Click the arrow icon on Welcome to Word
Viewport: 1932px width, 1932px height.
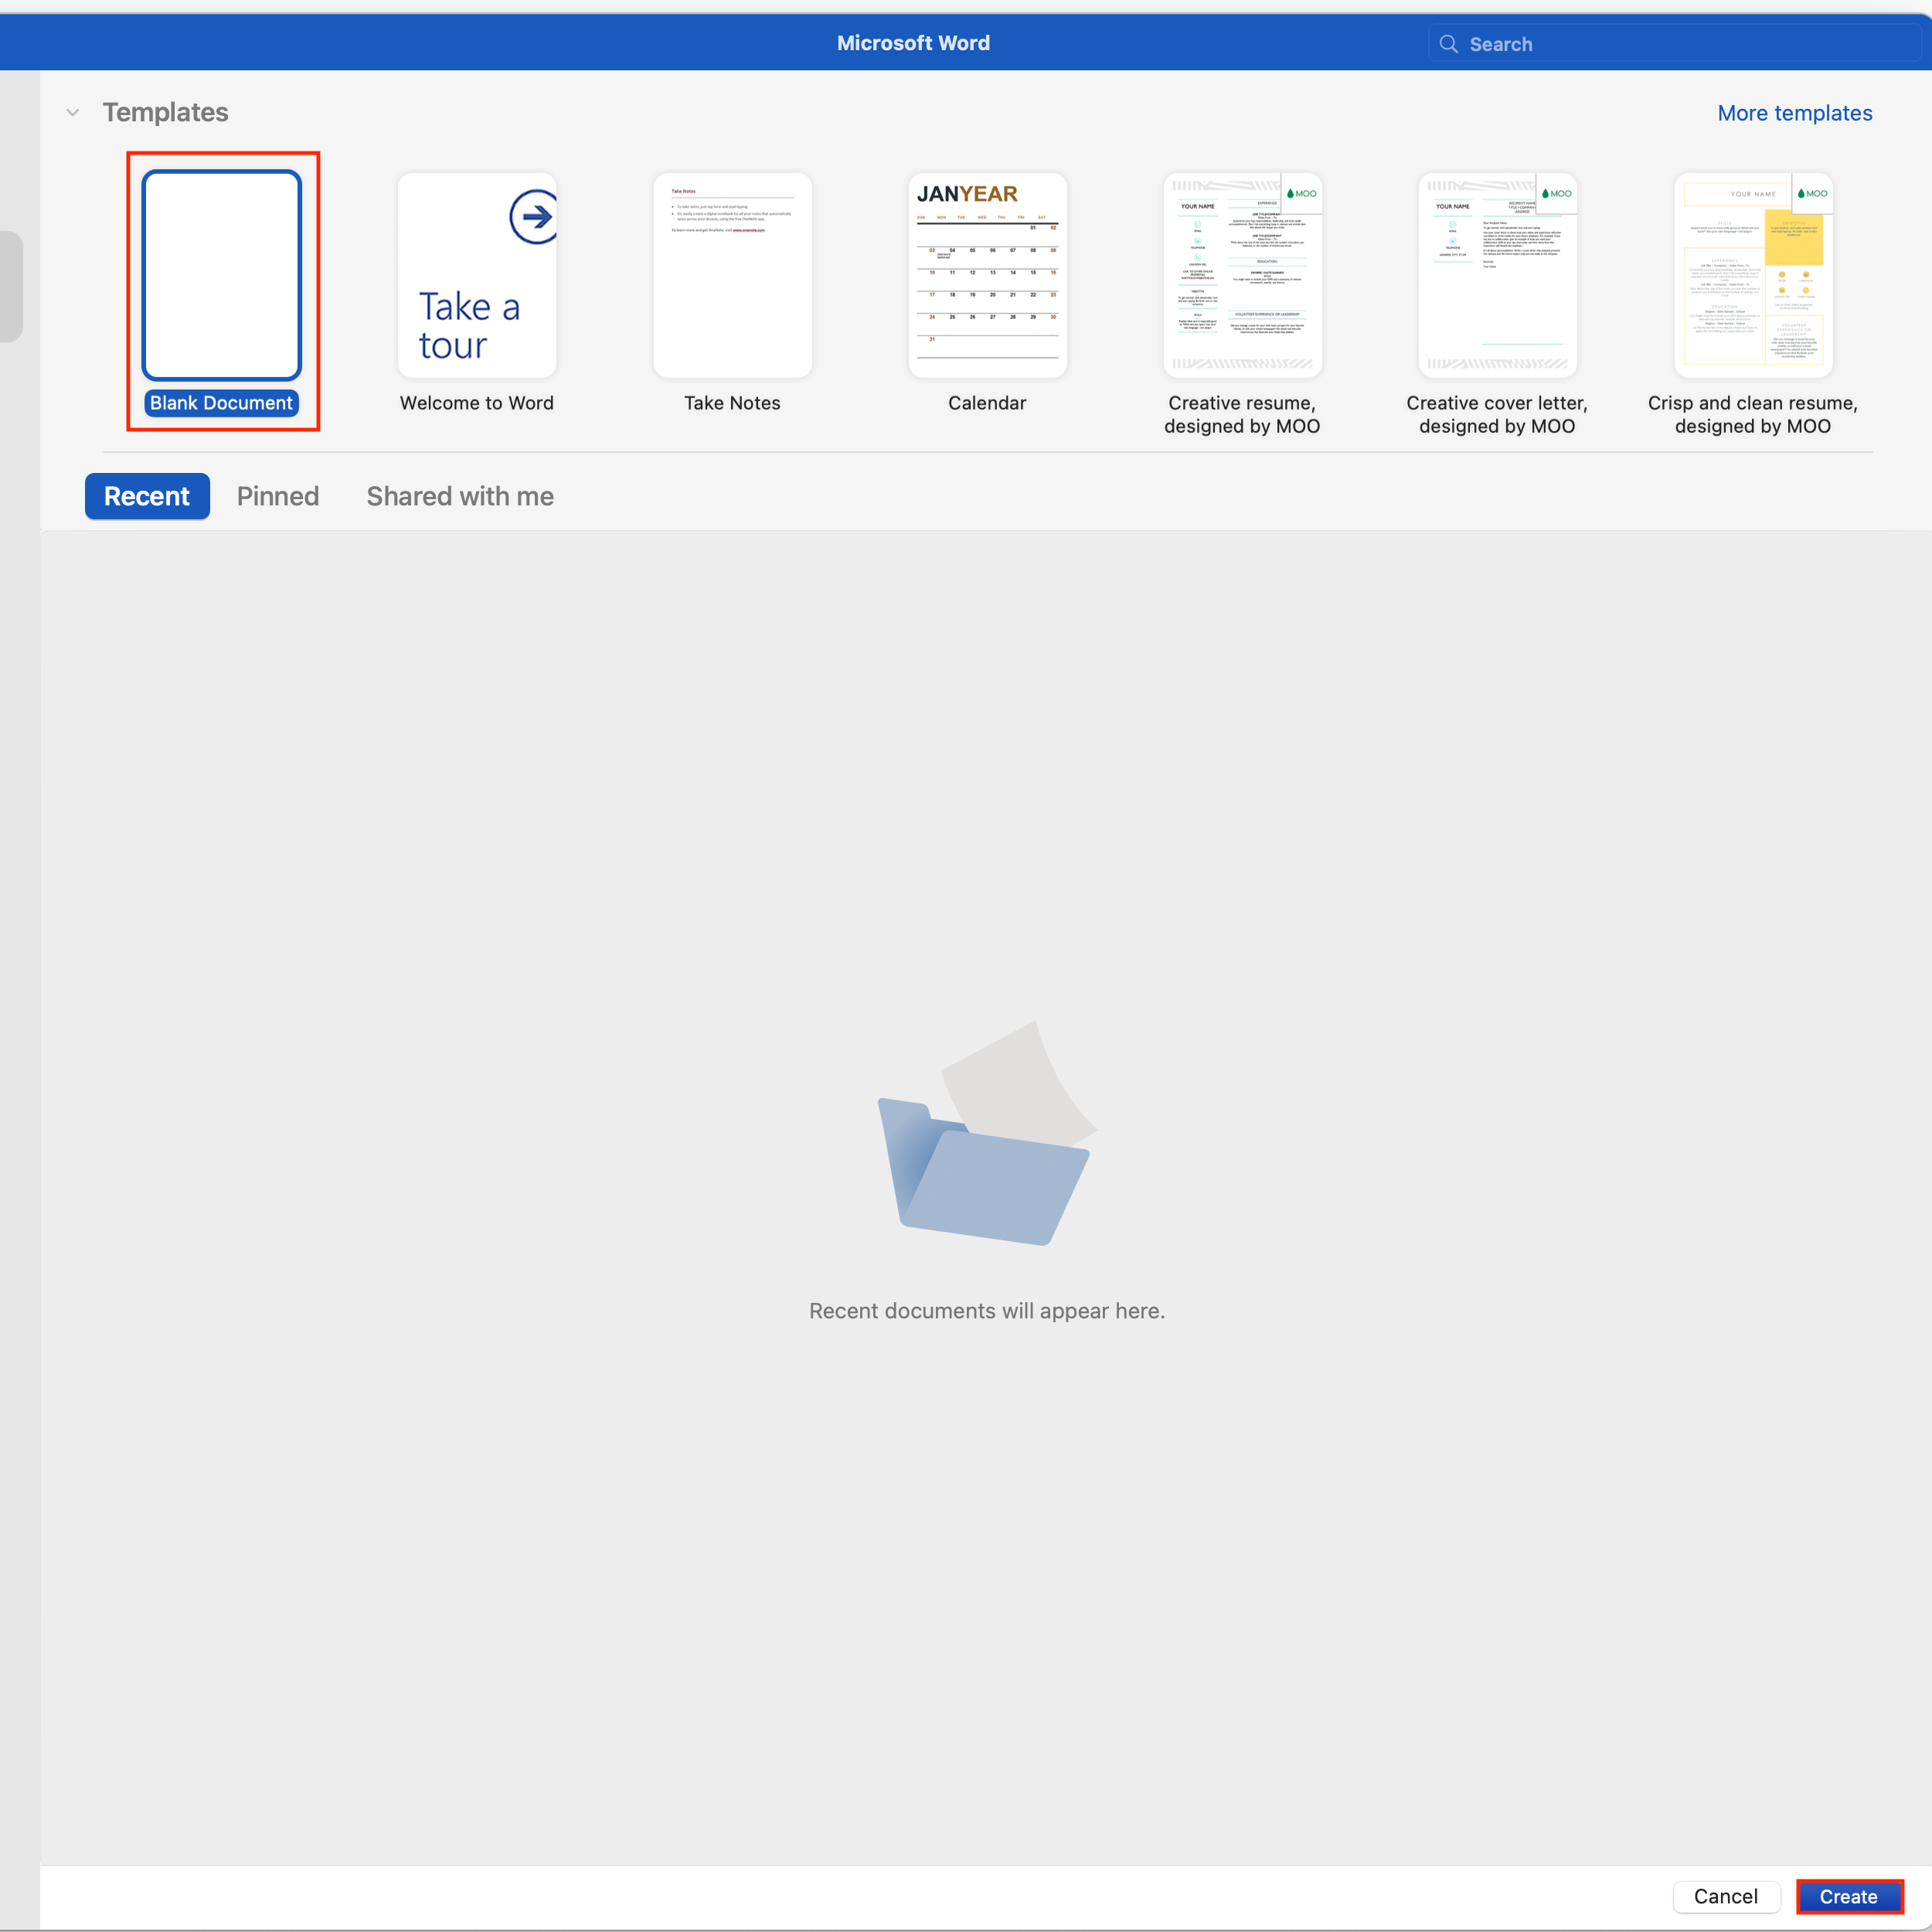click(x=533, y=215)
